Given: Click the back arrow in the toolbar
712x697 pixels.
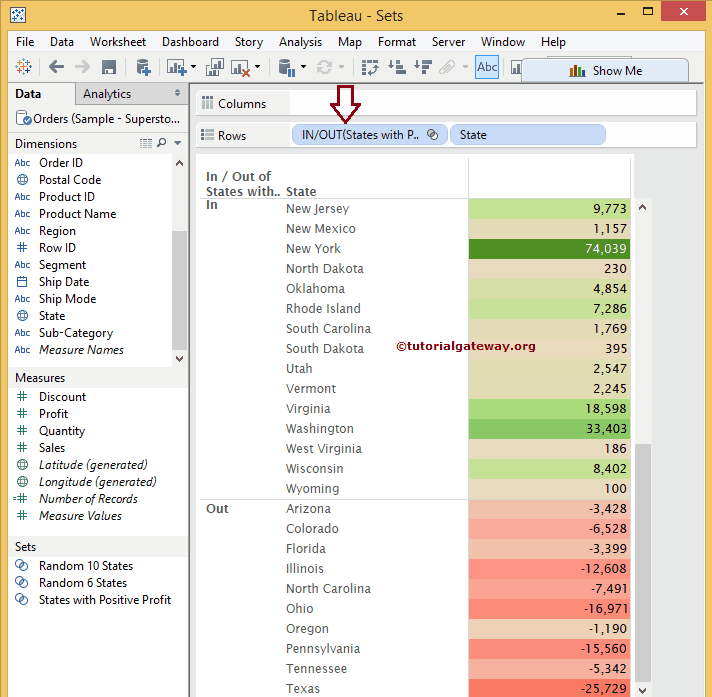Looking at the screenshot, I should pyautogui.click(x=57, y=67).
